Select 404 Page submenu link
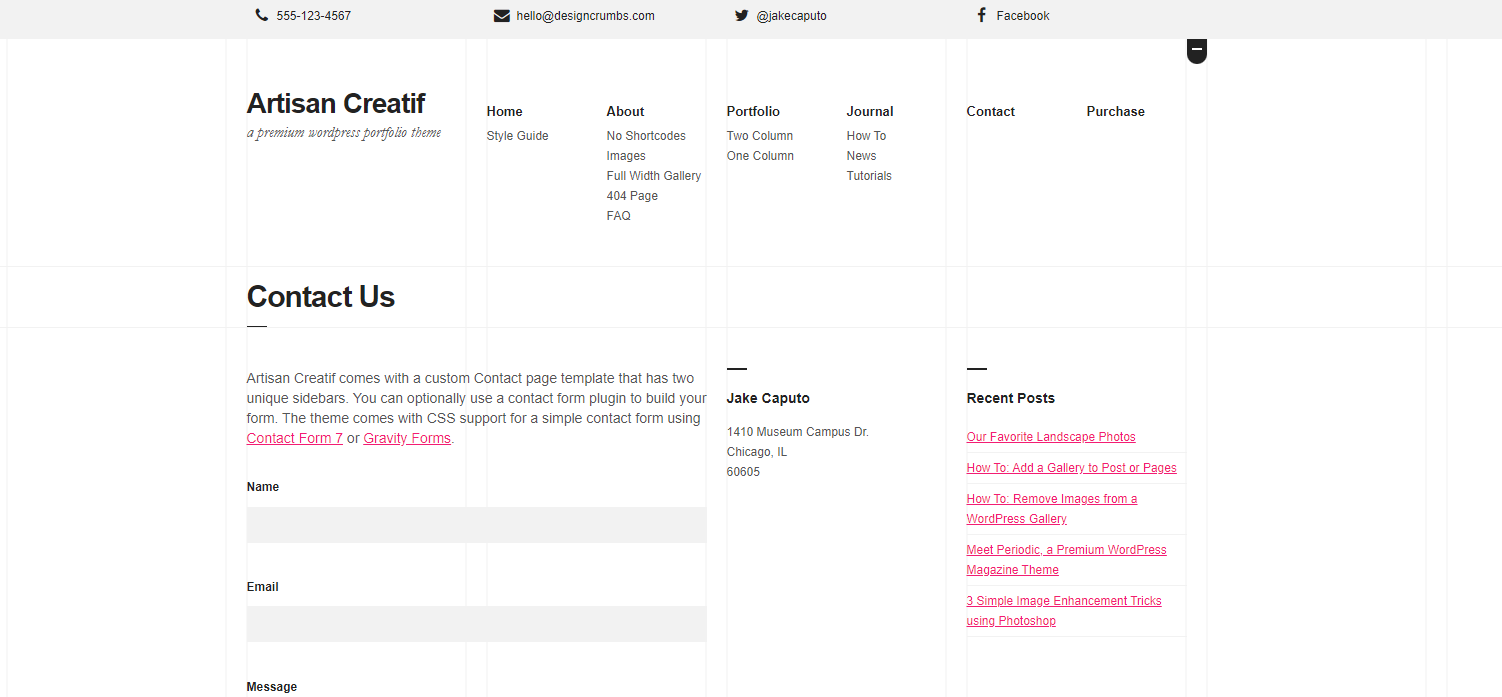 (x=632, y=196)
